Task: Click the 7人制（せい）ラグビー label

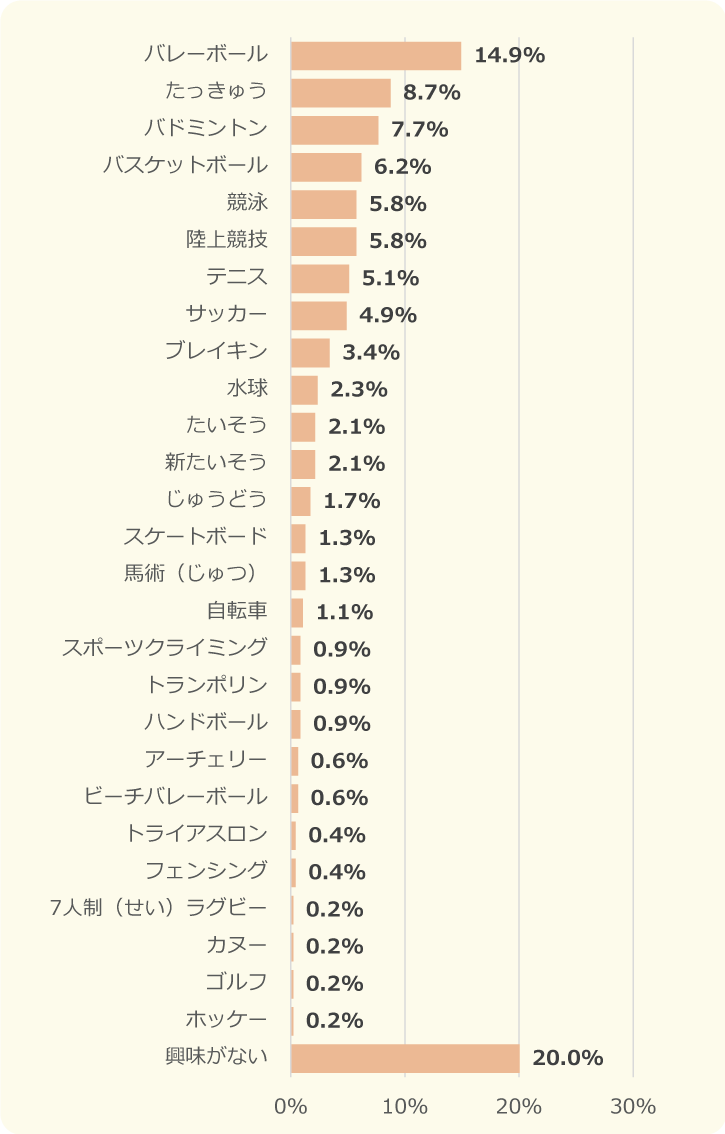Action: tap(158, 908)
